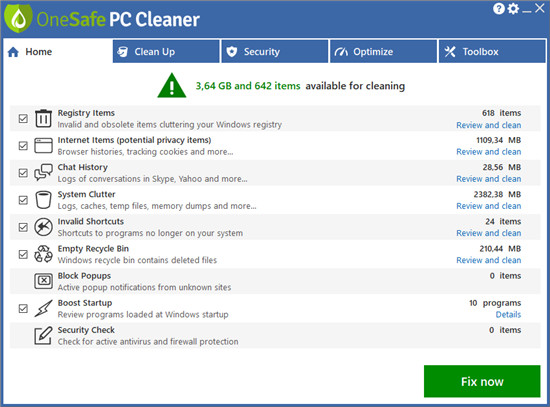Switch to the Home tab
This screenshot has height=407, width=550.
point(58,52)
